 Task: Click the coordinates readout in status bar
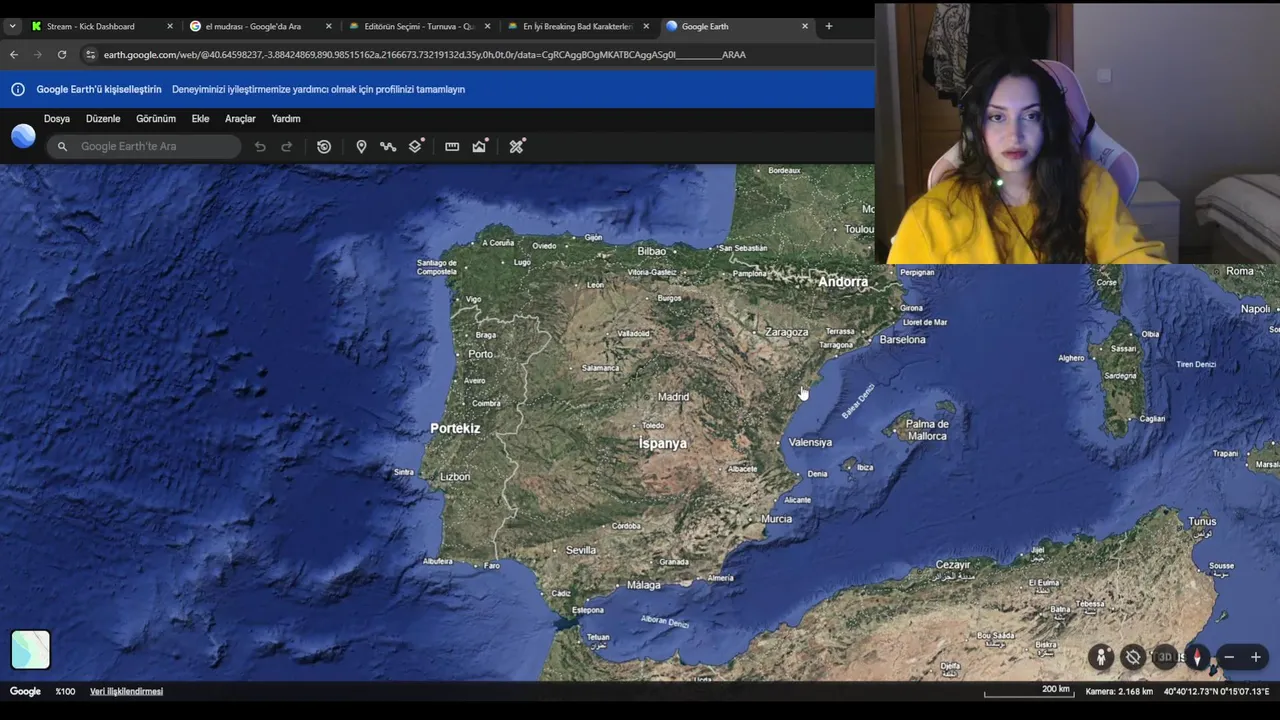tap(1216, 691)
